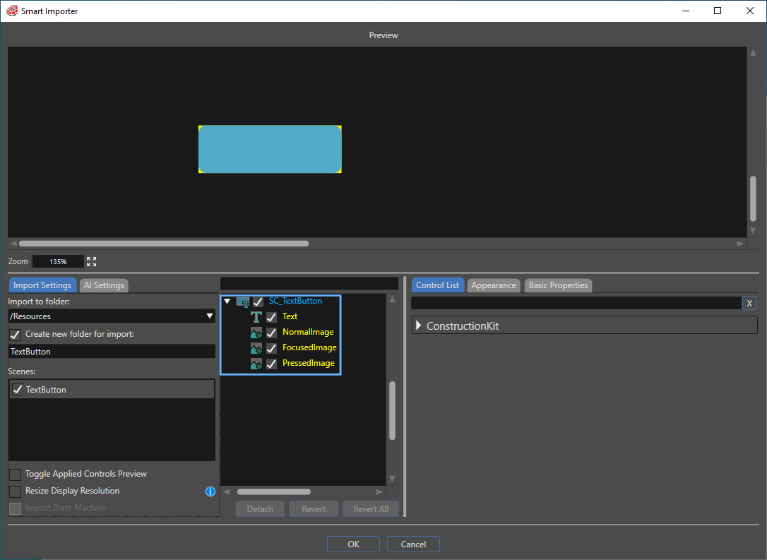The image size is (767, 560).
Task: Enable Toggle Applied Controls Preview
Action: 15,474
